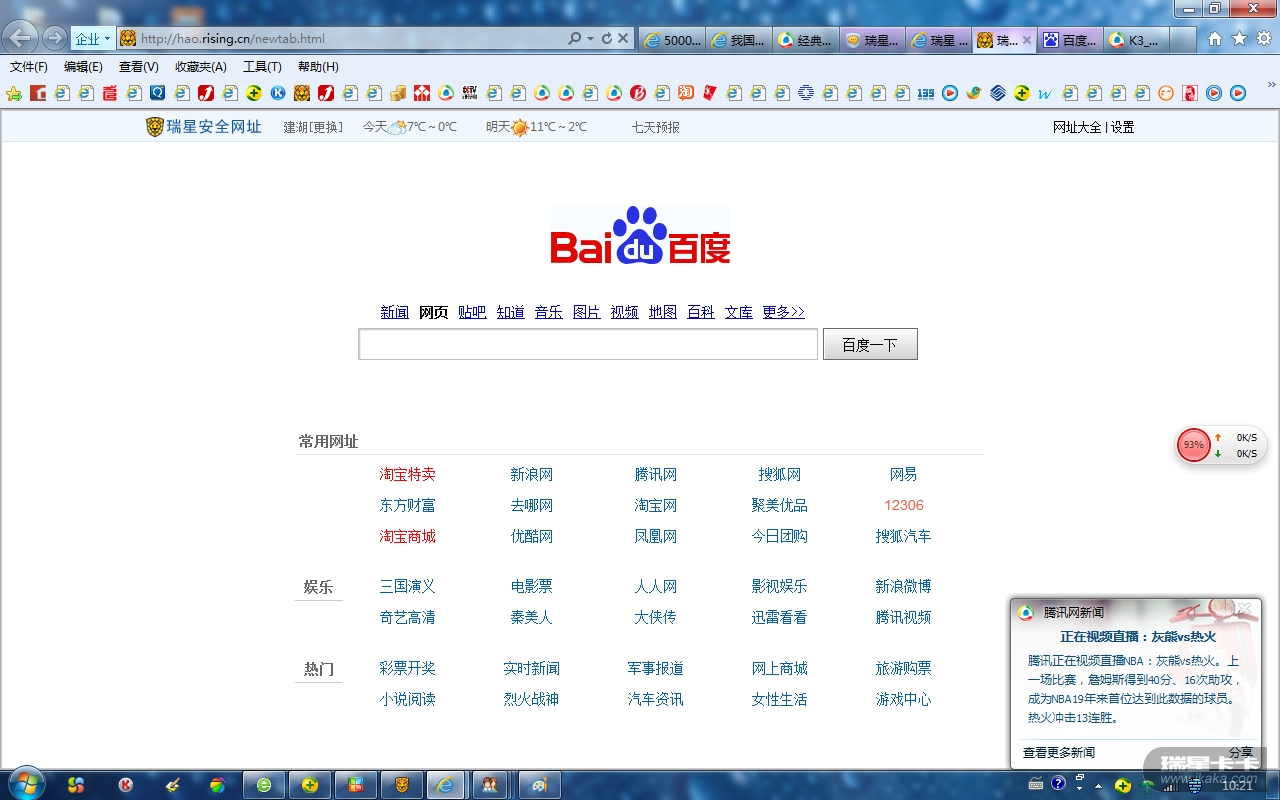Click the orange smiley favorites bar icon
This screenshot has width=1280, height=800.
click(1166, 93)
